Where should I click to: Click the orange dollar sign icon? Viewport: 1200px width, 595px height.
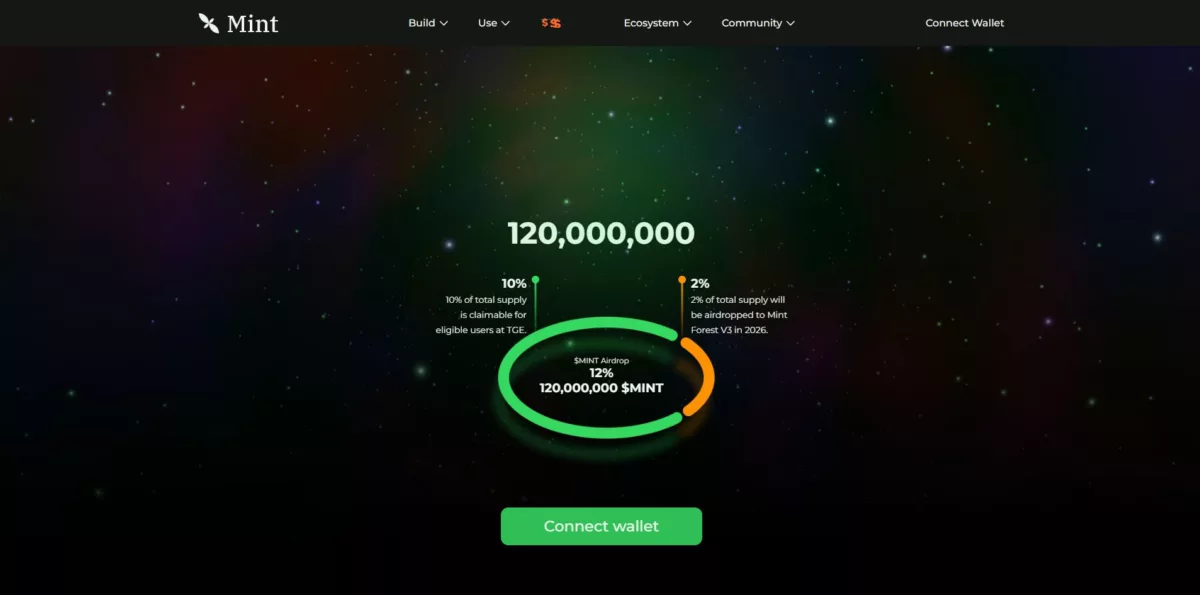(x=551, y=23)
